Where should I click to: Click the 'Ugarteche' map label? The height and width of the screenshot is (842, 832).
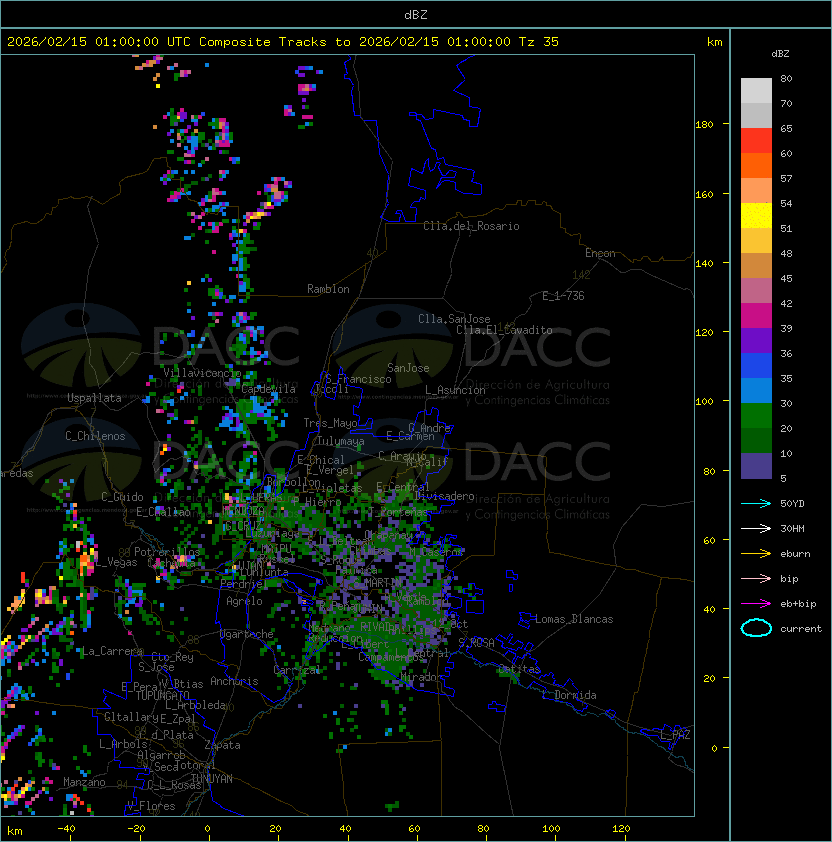coord(247,634)
